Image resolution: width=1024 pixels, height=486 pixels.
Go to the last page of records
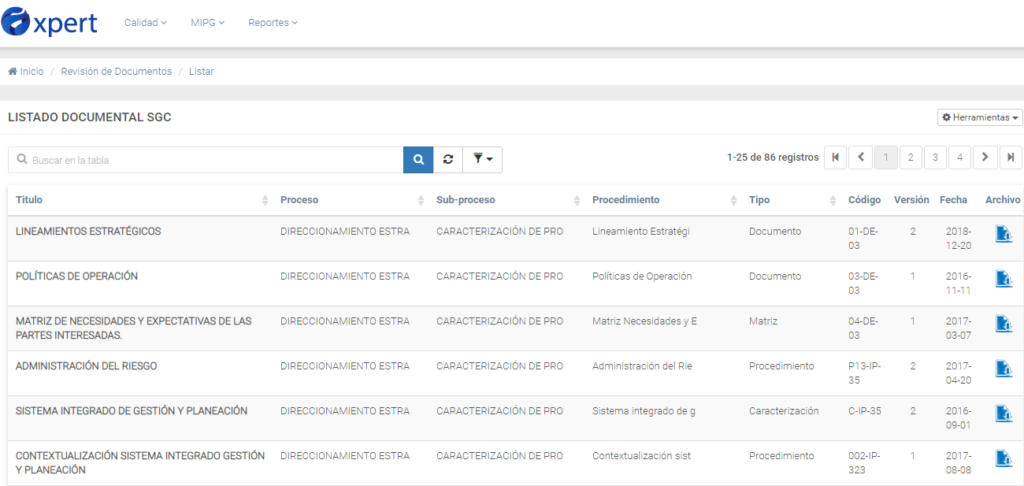(x=1011, y=157)
